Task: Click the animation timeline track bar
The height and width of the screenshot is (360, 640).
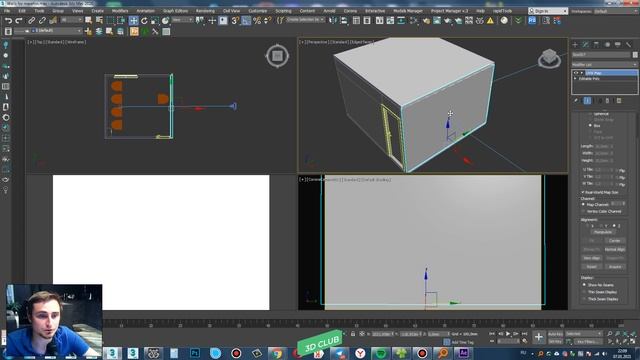Action: [x=363, y=323]
